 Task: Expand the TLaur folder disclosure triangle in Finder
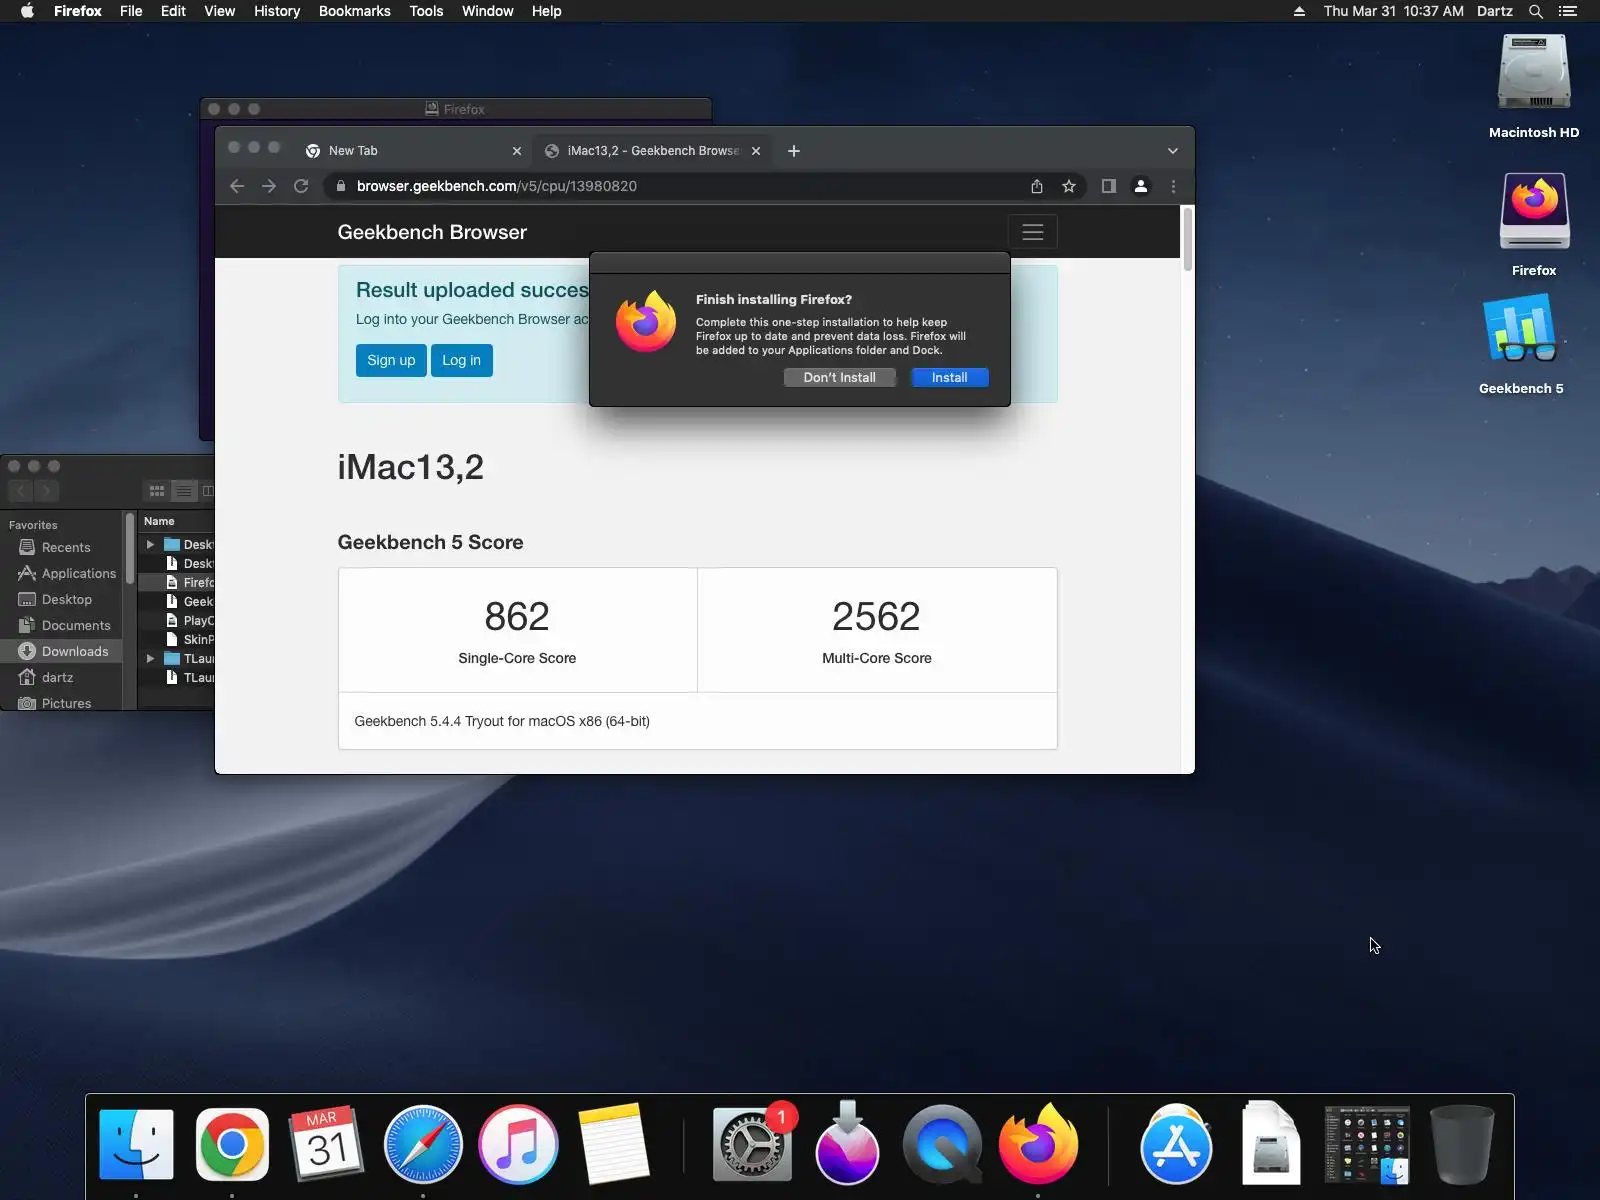(x=150, y=658)
